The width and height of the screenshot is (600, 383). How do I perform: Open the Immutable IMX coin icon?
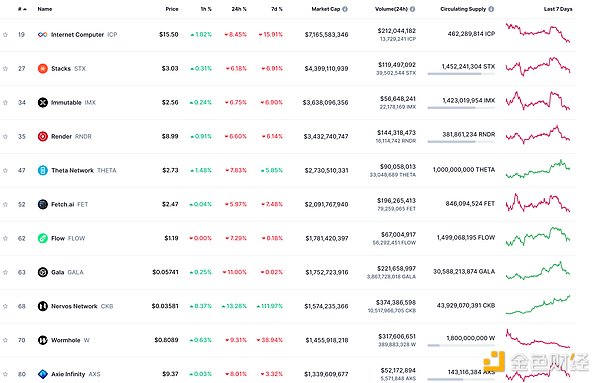pos(42,103)
